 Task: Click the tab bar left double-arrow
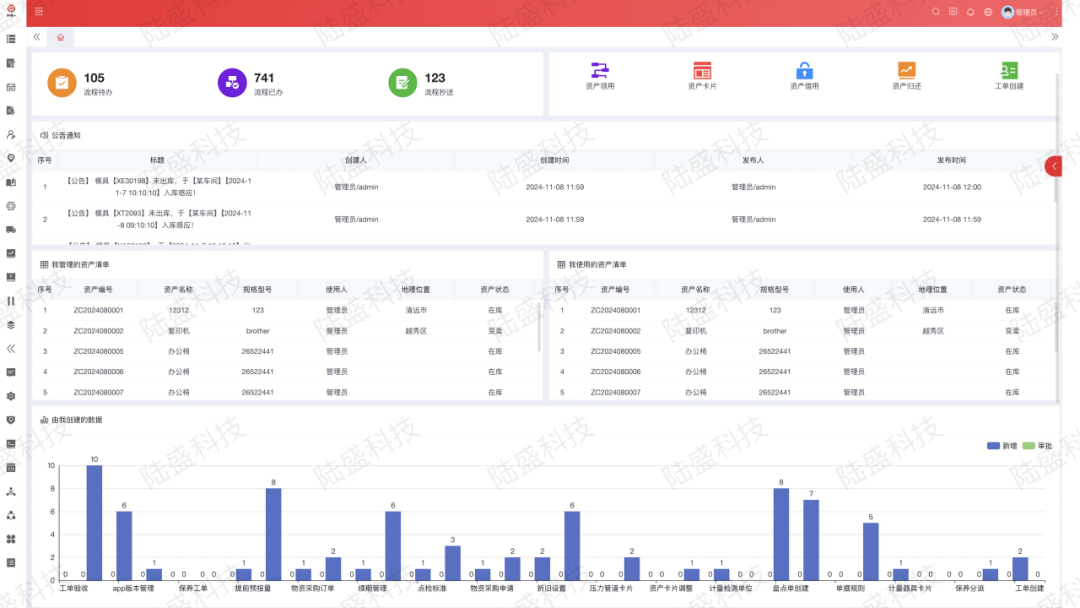pos(37,37)
